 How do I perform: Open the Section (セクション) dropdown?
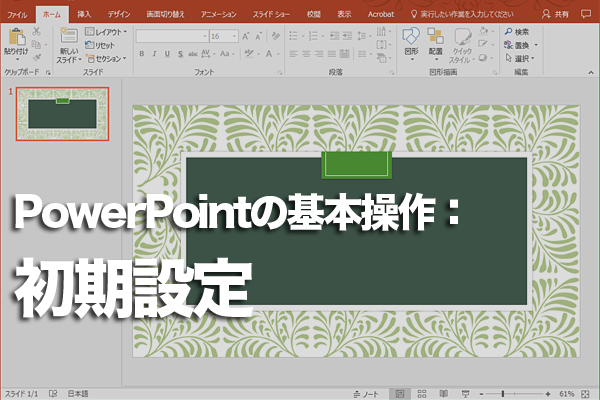coord(106,59)
